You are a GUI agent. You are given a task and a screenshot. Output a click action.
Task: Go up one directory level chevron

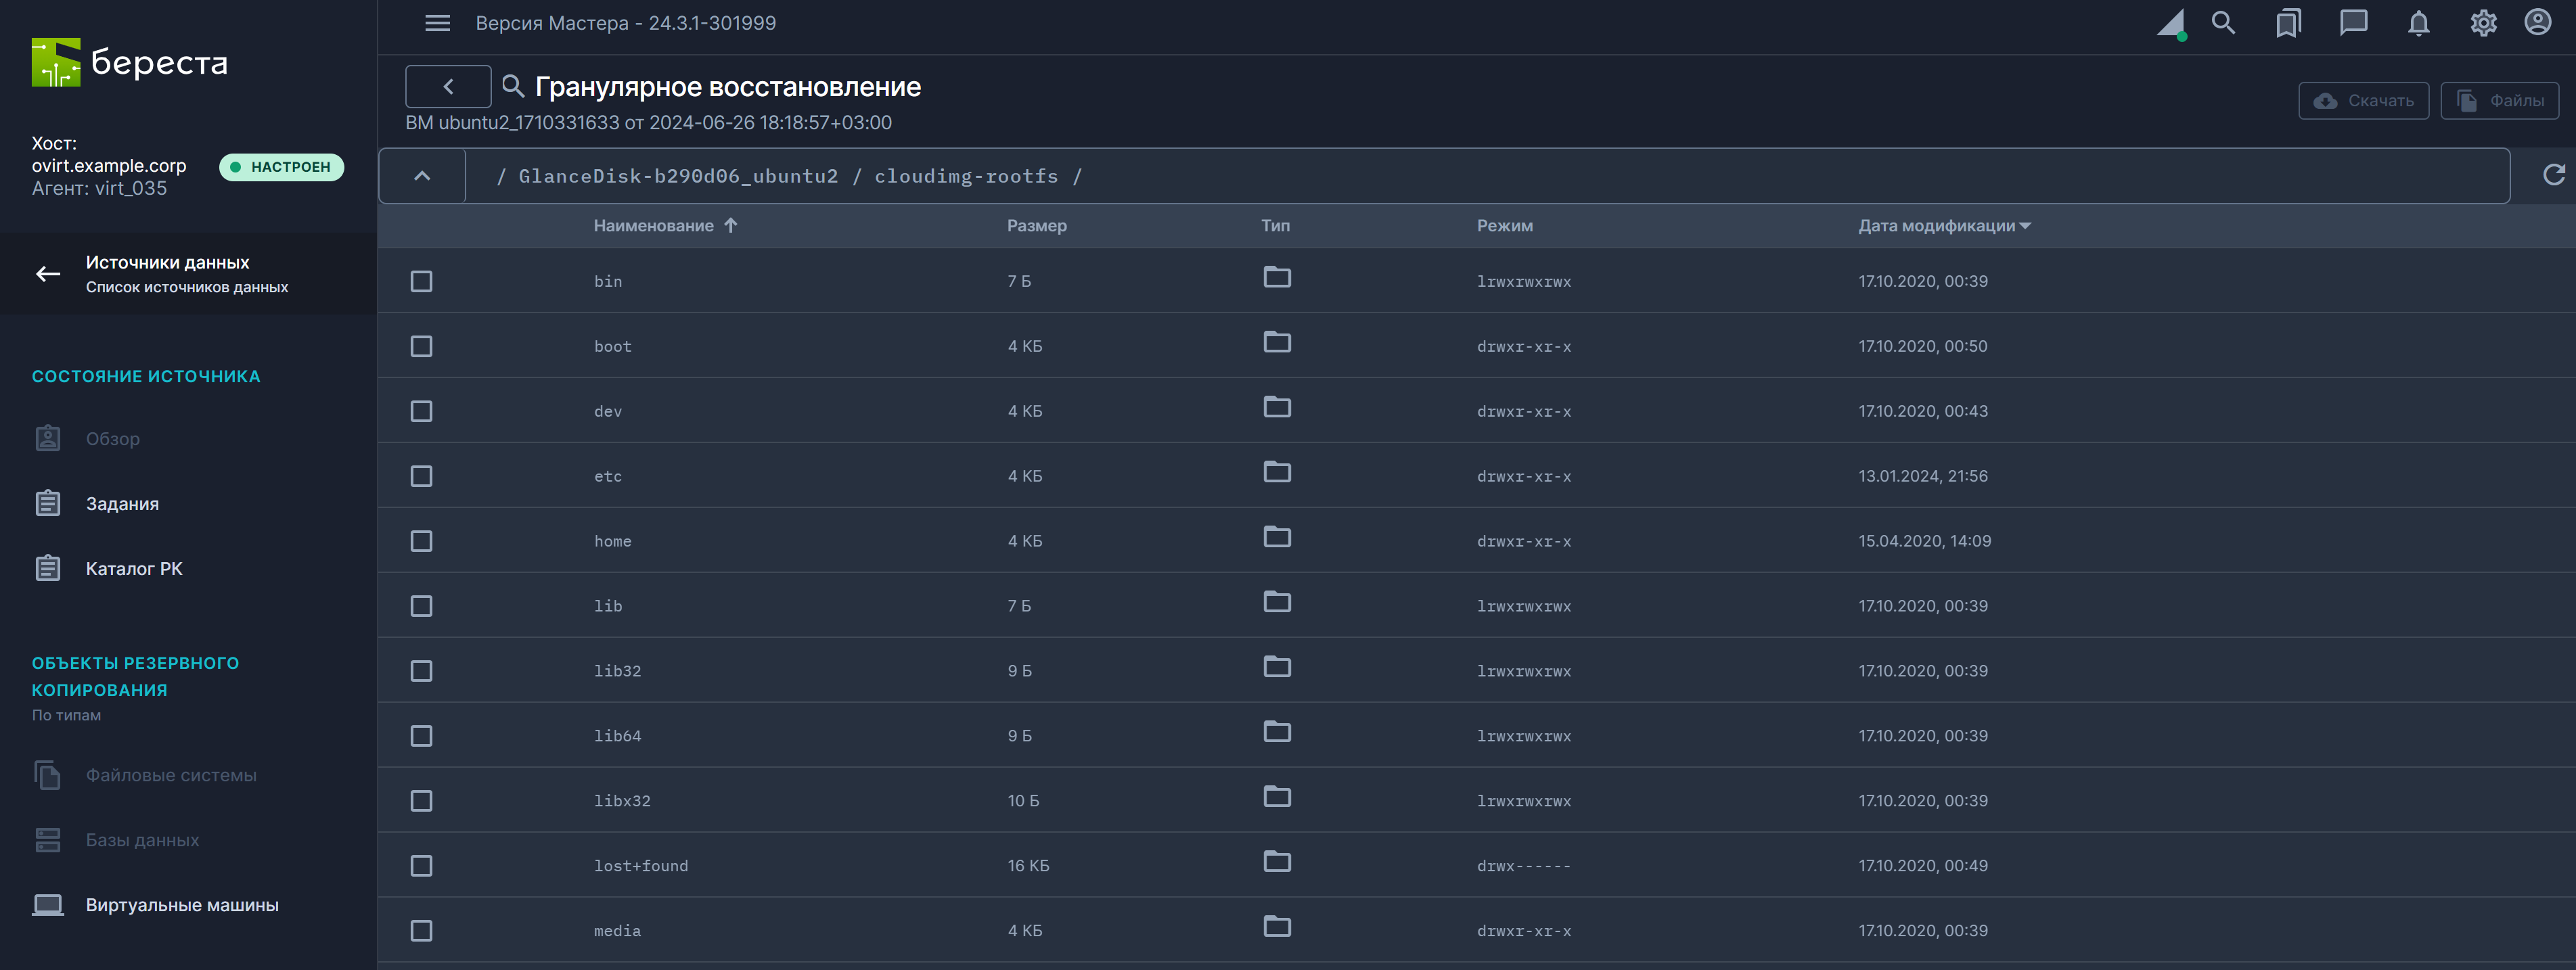point(422,176)
